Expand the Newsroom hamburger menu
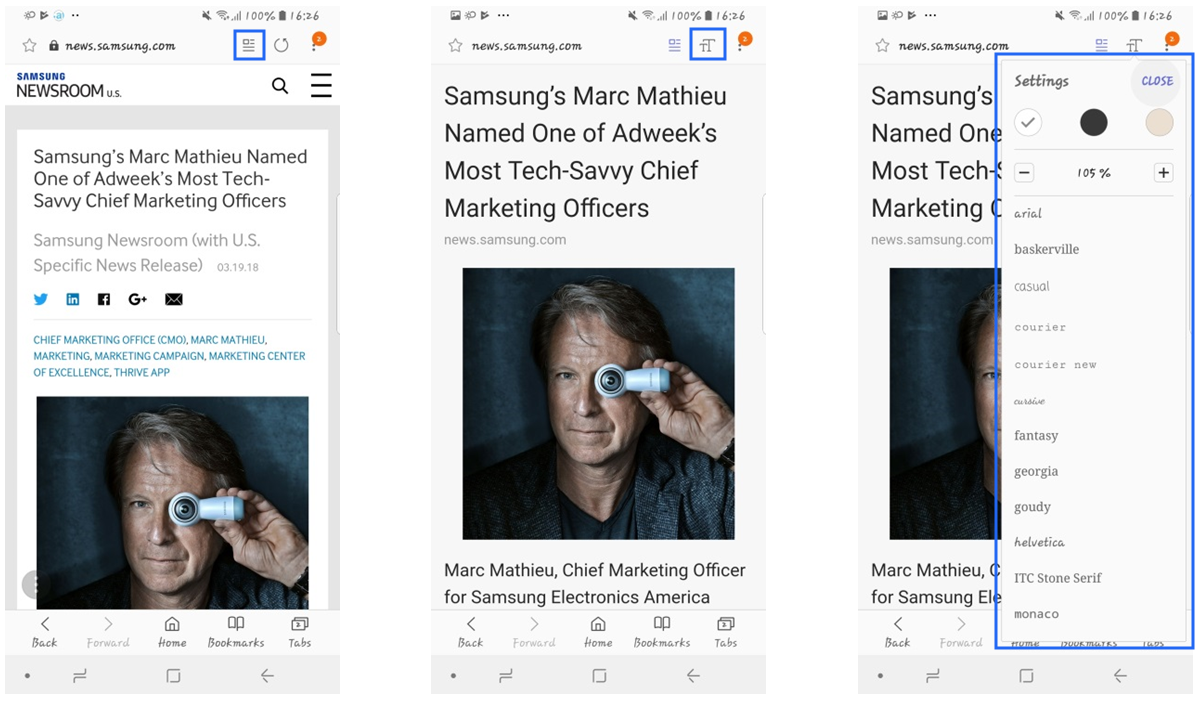The height and width of the screenshot is (703, 1200). click(321, 86)
